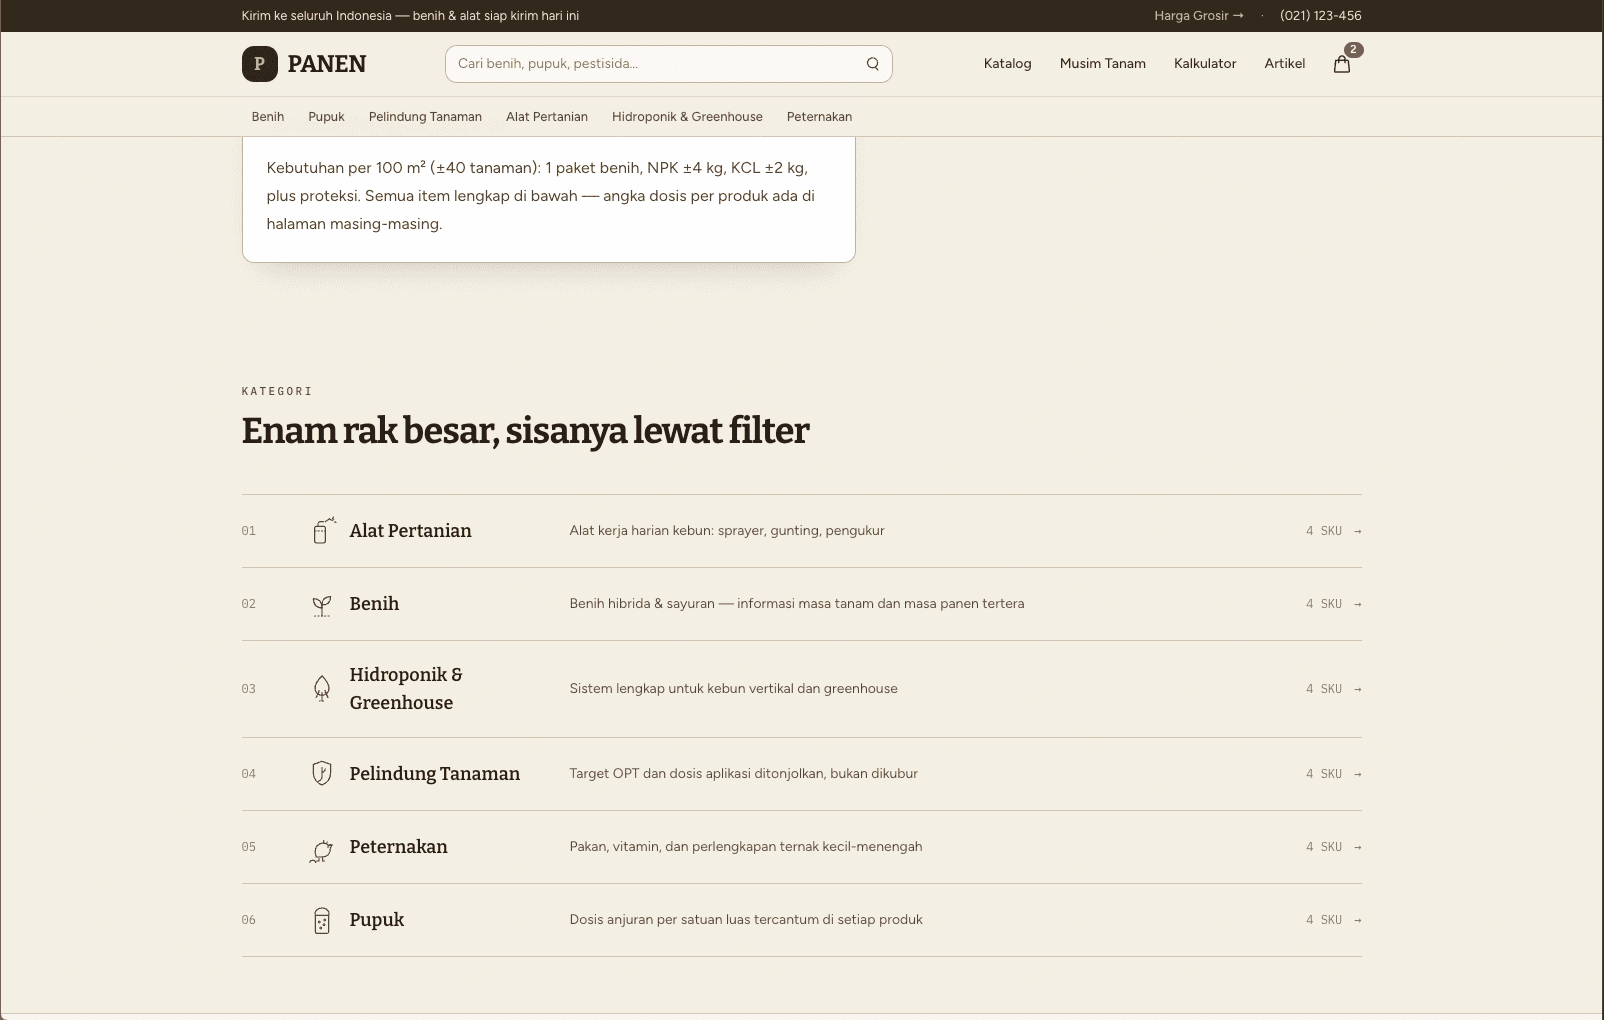Click the arrow in Benih row

click(1357, 604)
